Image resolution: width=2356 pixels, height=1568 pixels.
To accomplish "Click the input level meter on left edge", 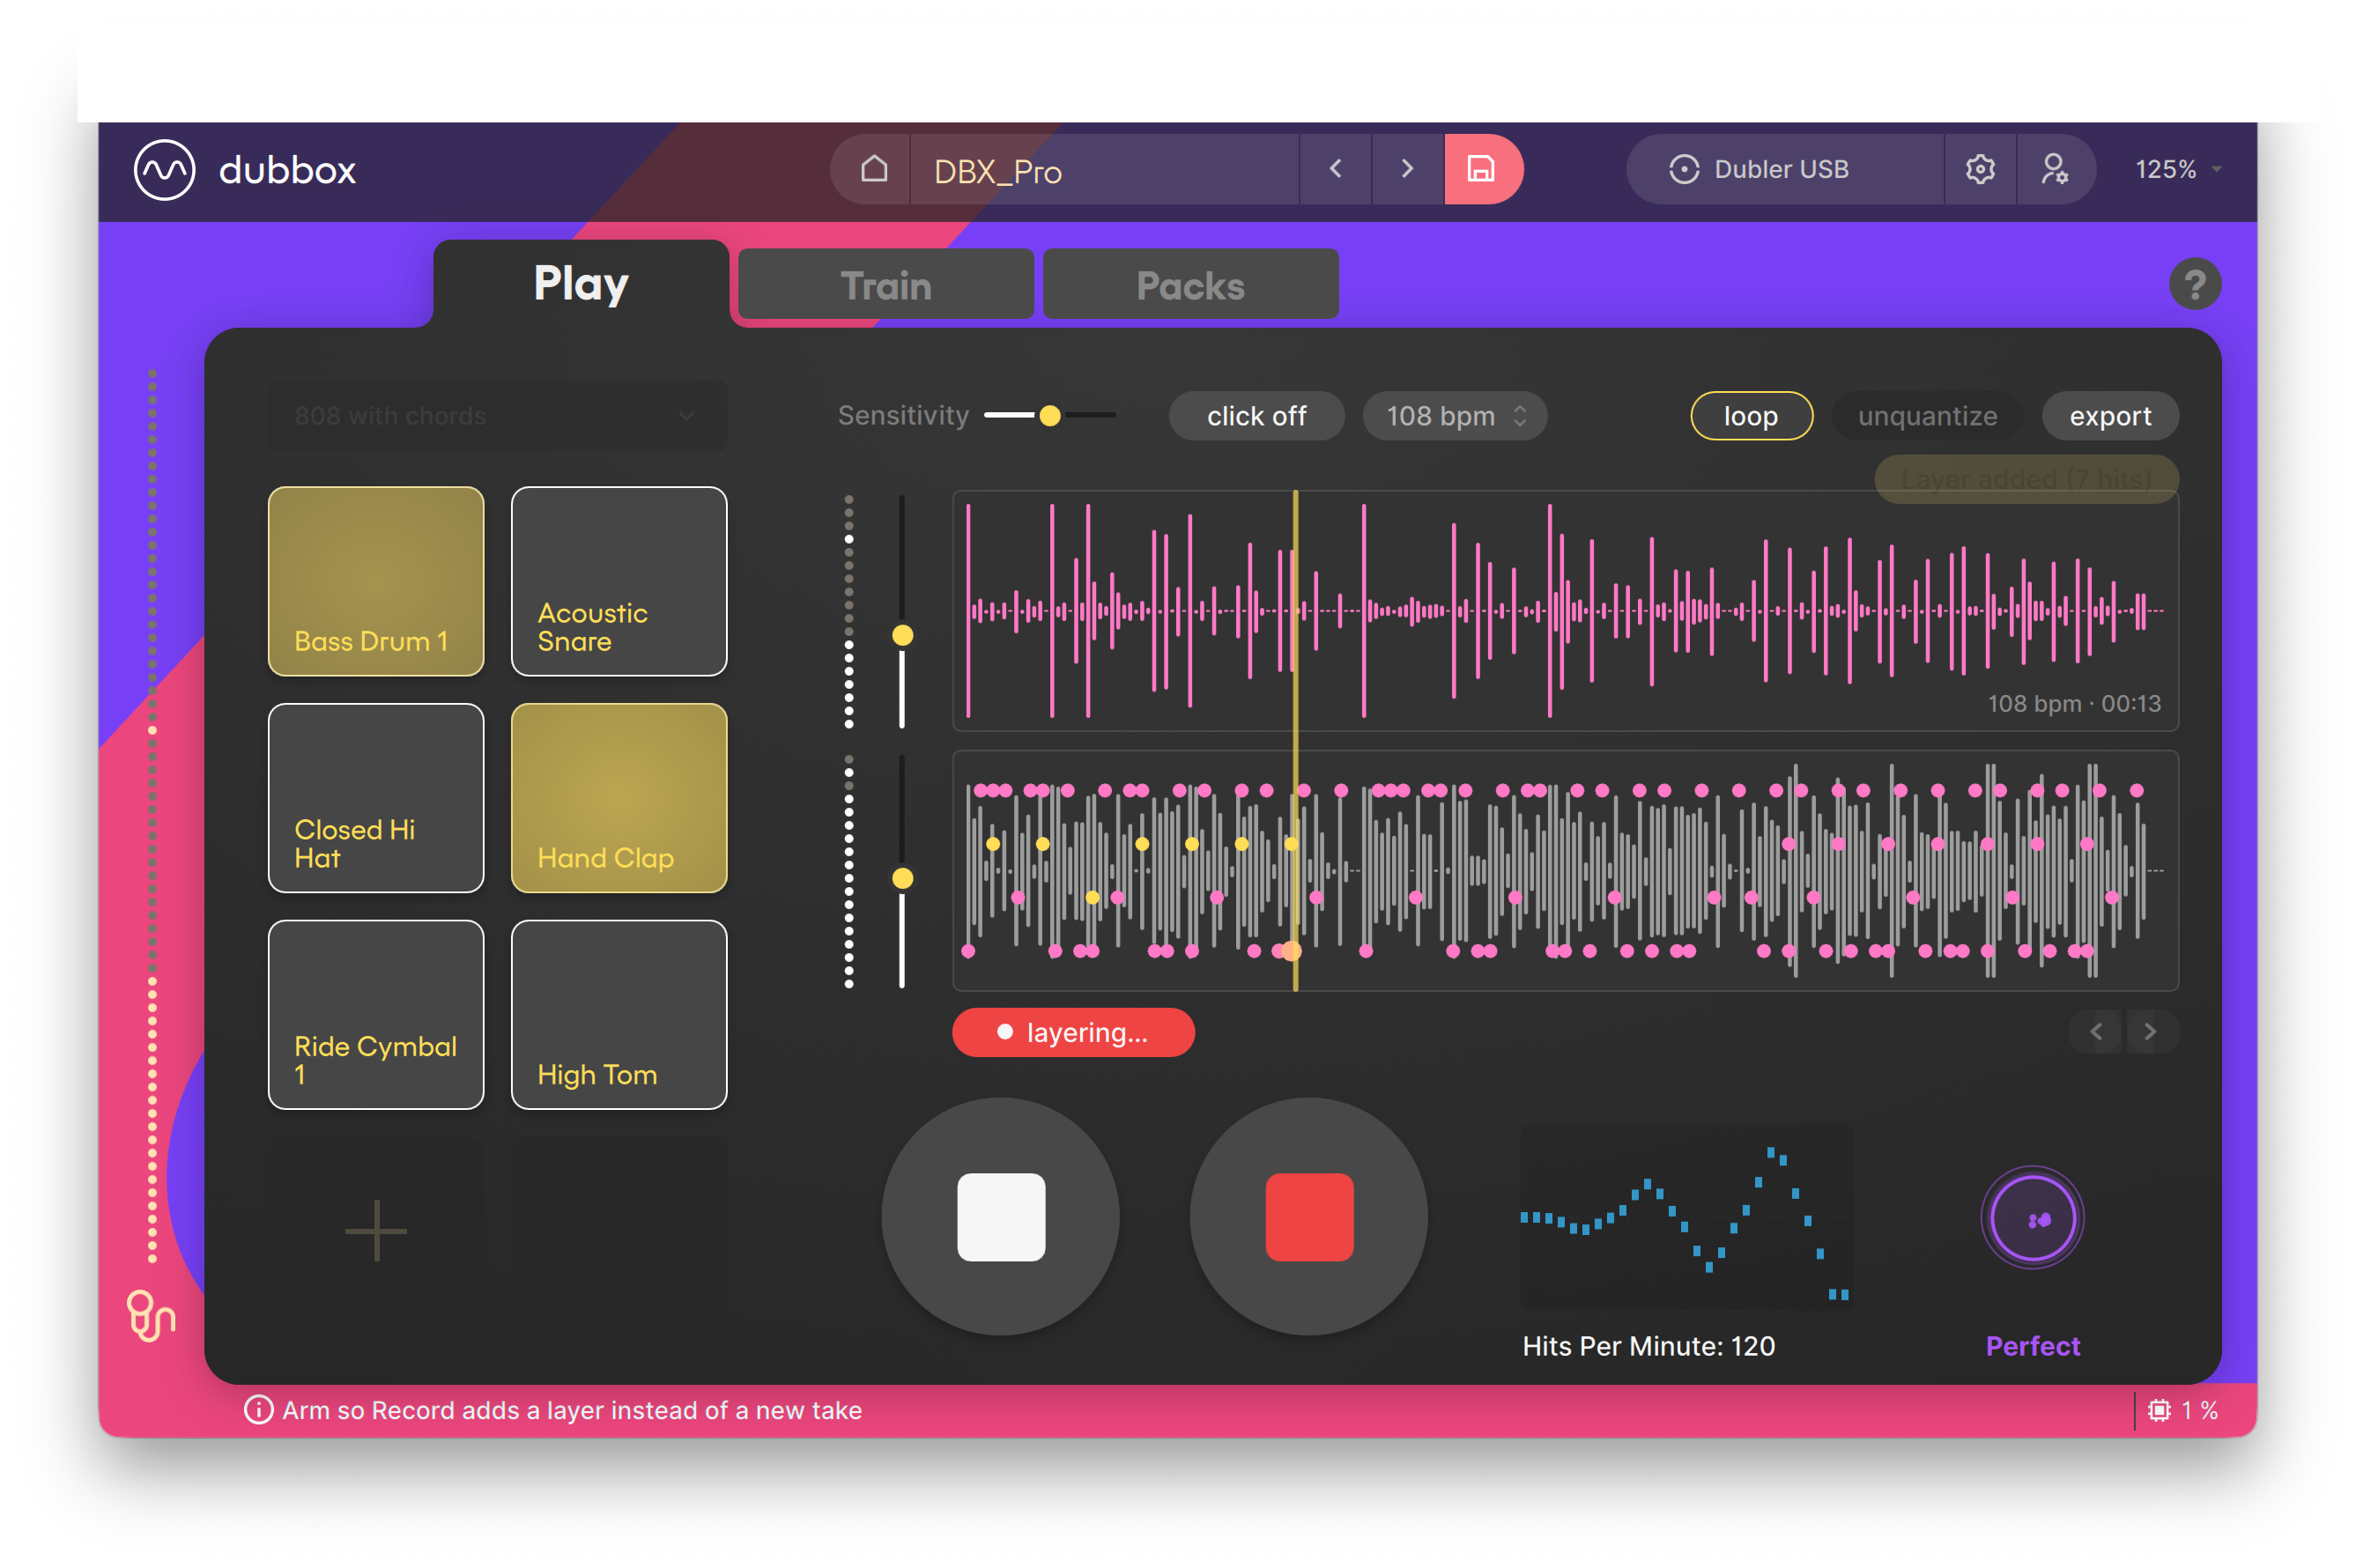I will [x=152, y=816].
